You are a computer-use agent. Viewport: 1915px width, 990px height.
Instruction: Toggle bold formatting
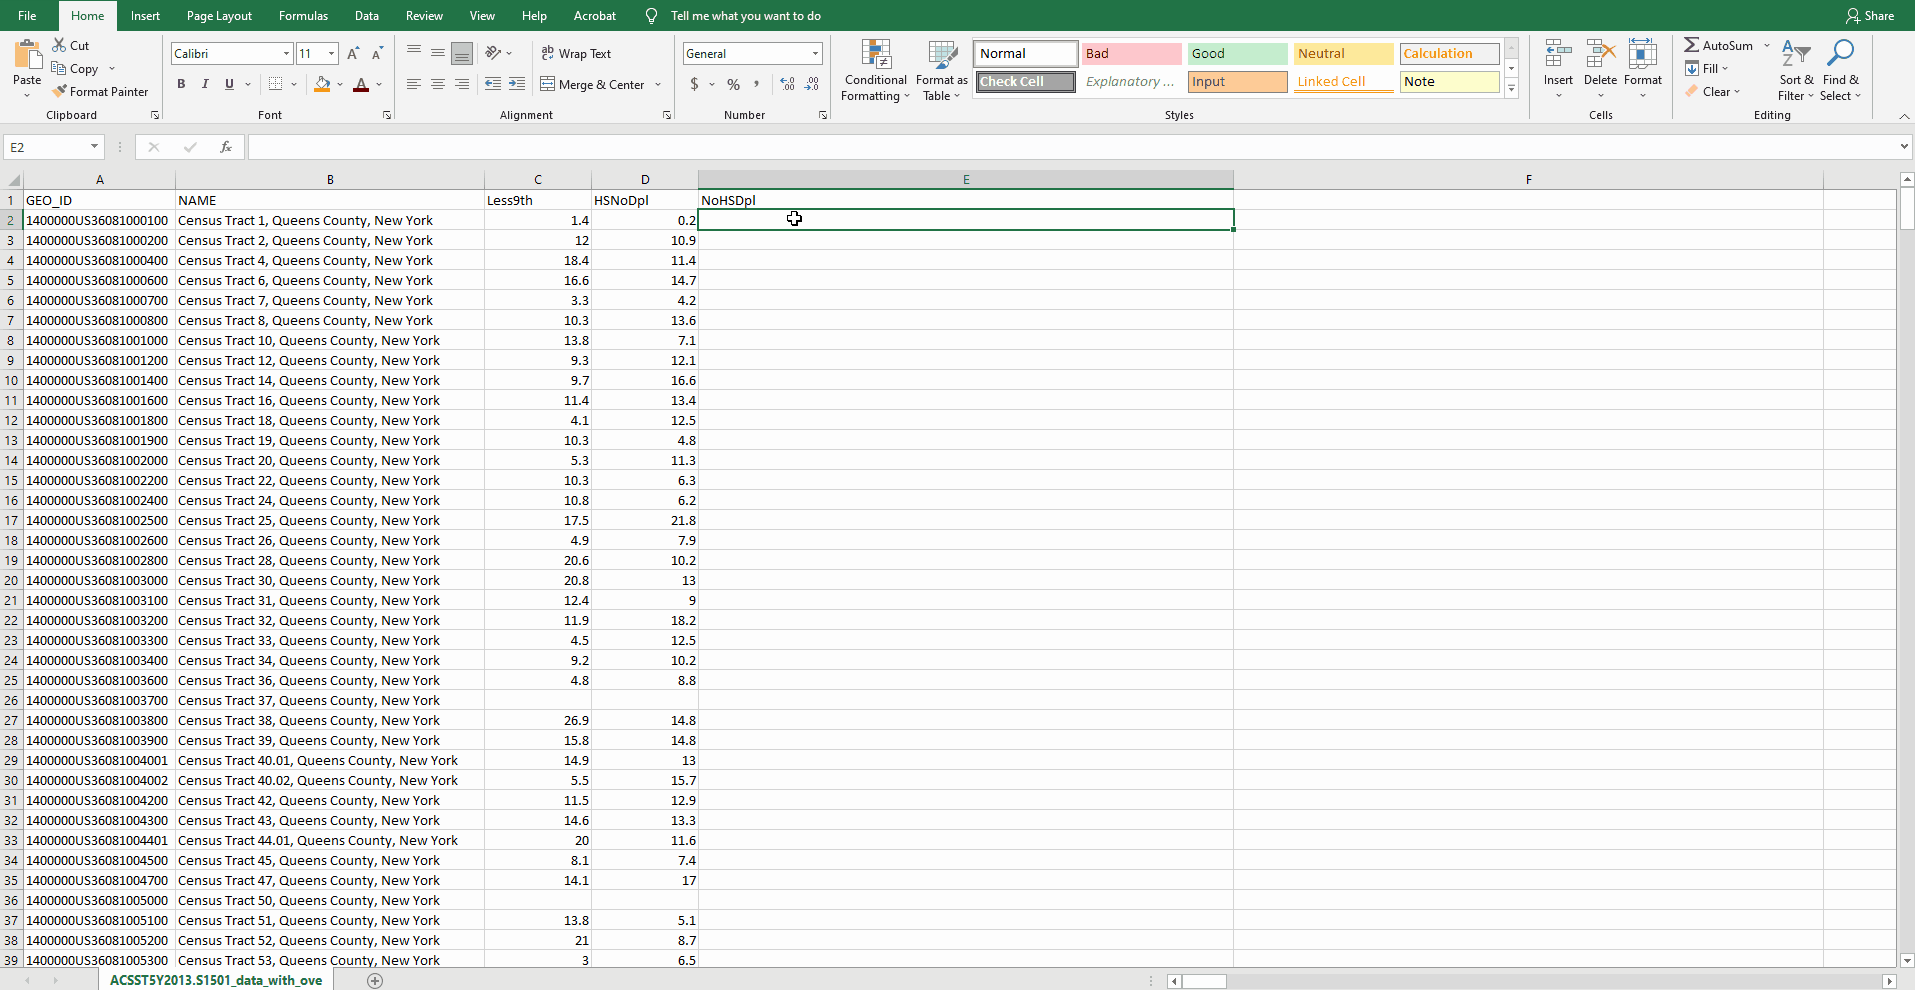pos(181,84)
